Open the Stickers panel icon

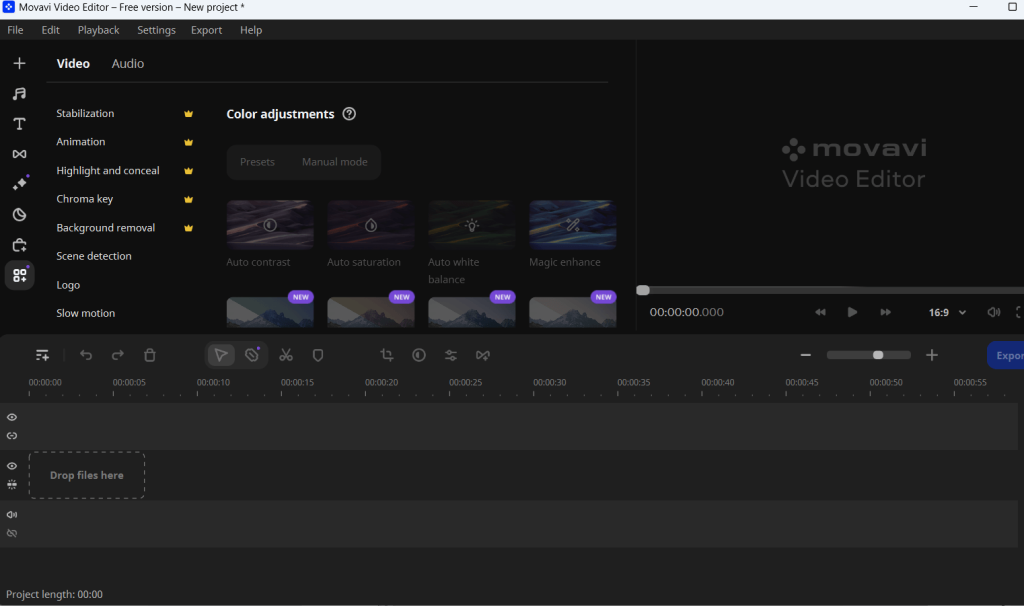20,214
